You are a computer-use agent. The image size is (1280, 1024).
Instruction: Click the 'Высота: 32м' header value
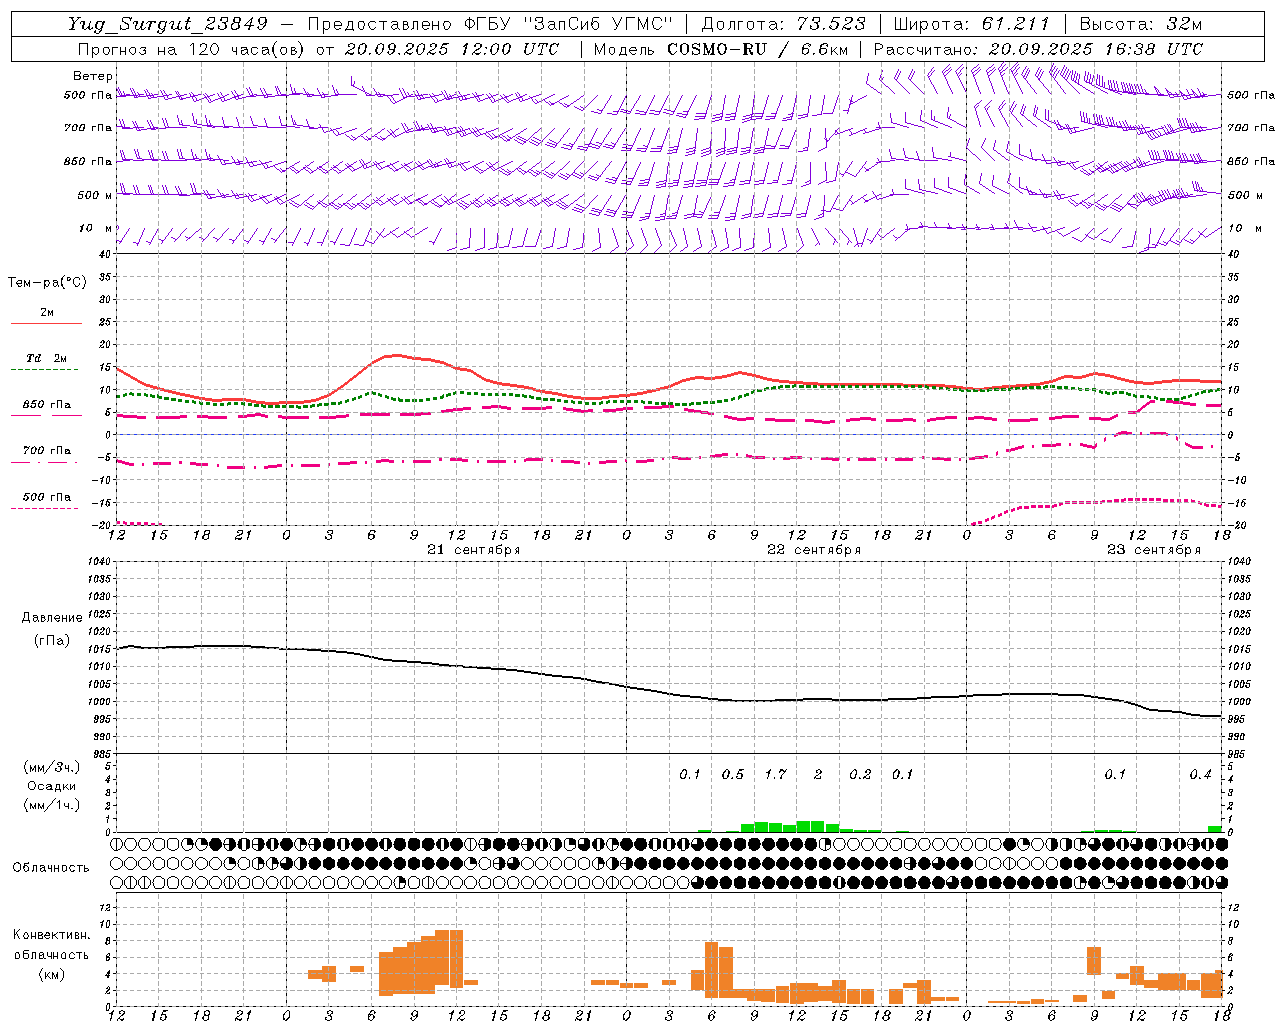1141,24
